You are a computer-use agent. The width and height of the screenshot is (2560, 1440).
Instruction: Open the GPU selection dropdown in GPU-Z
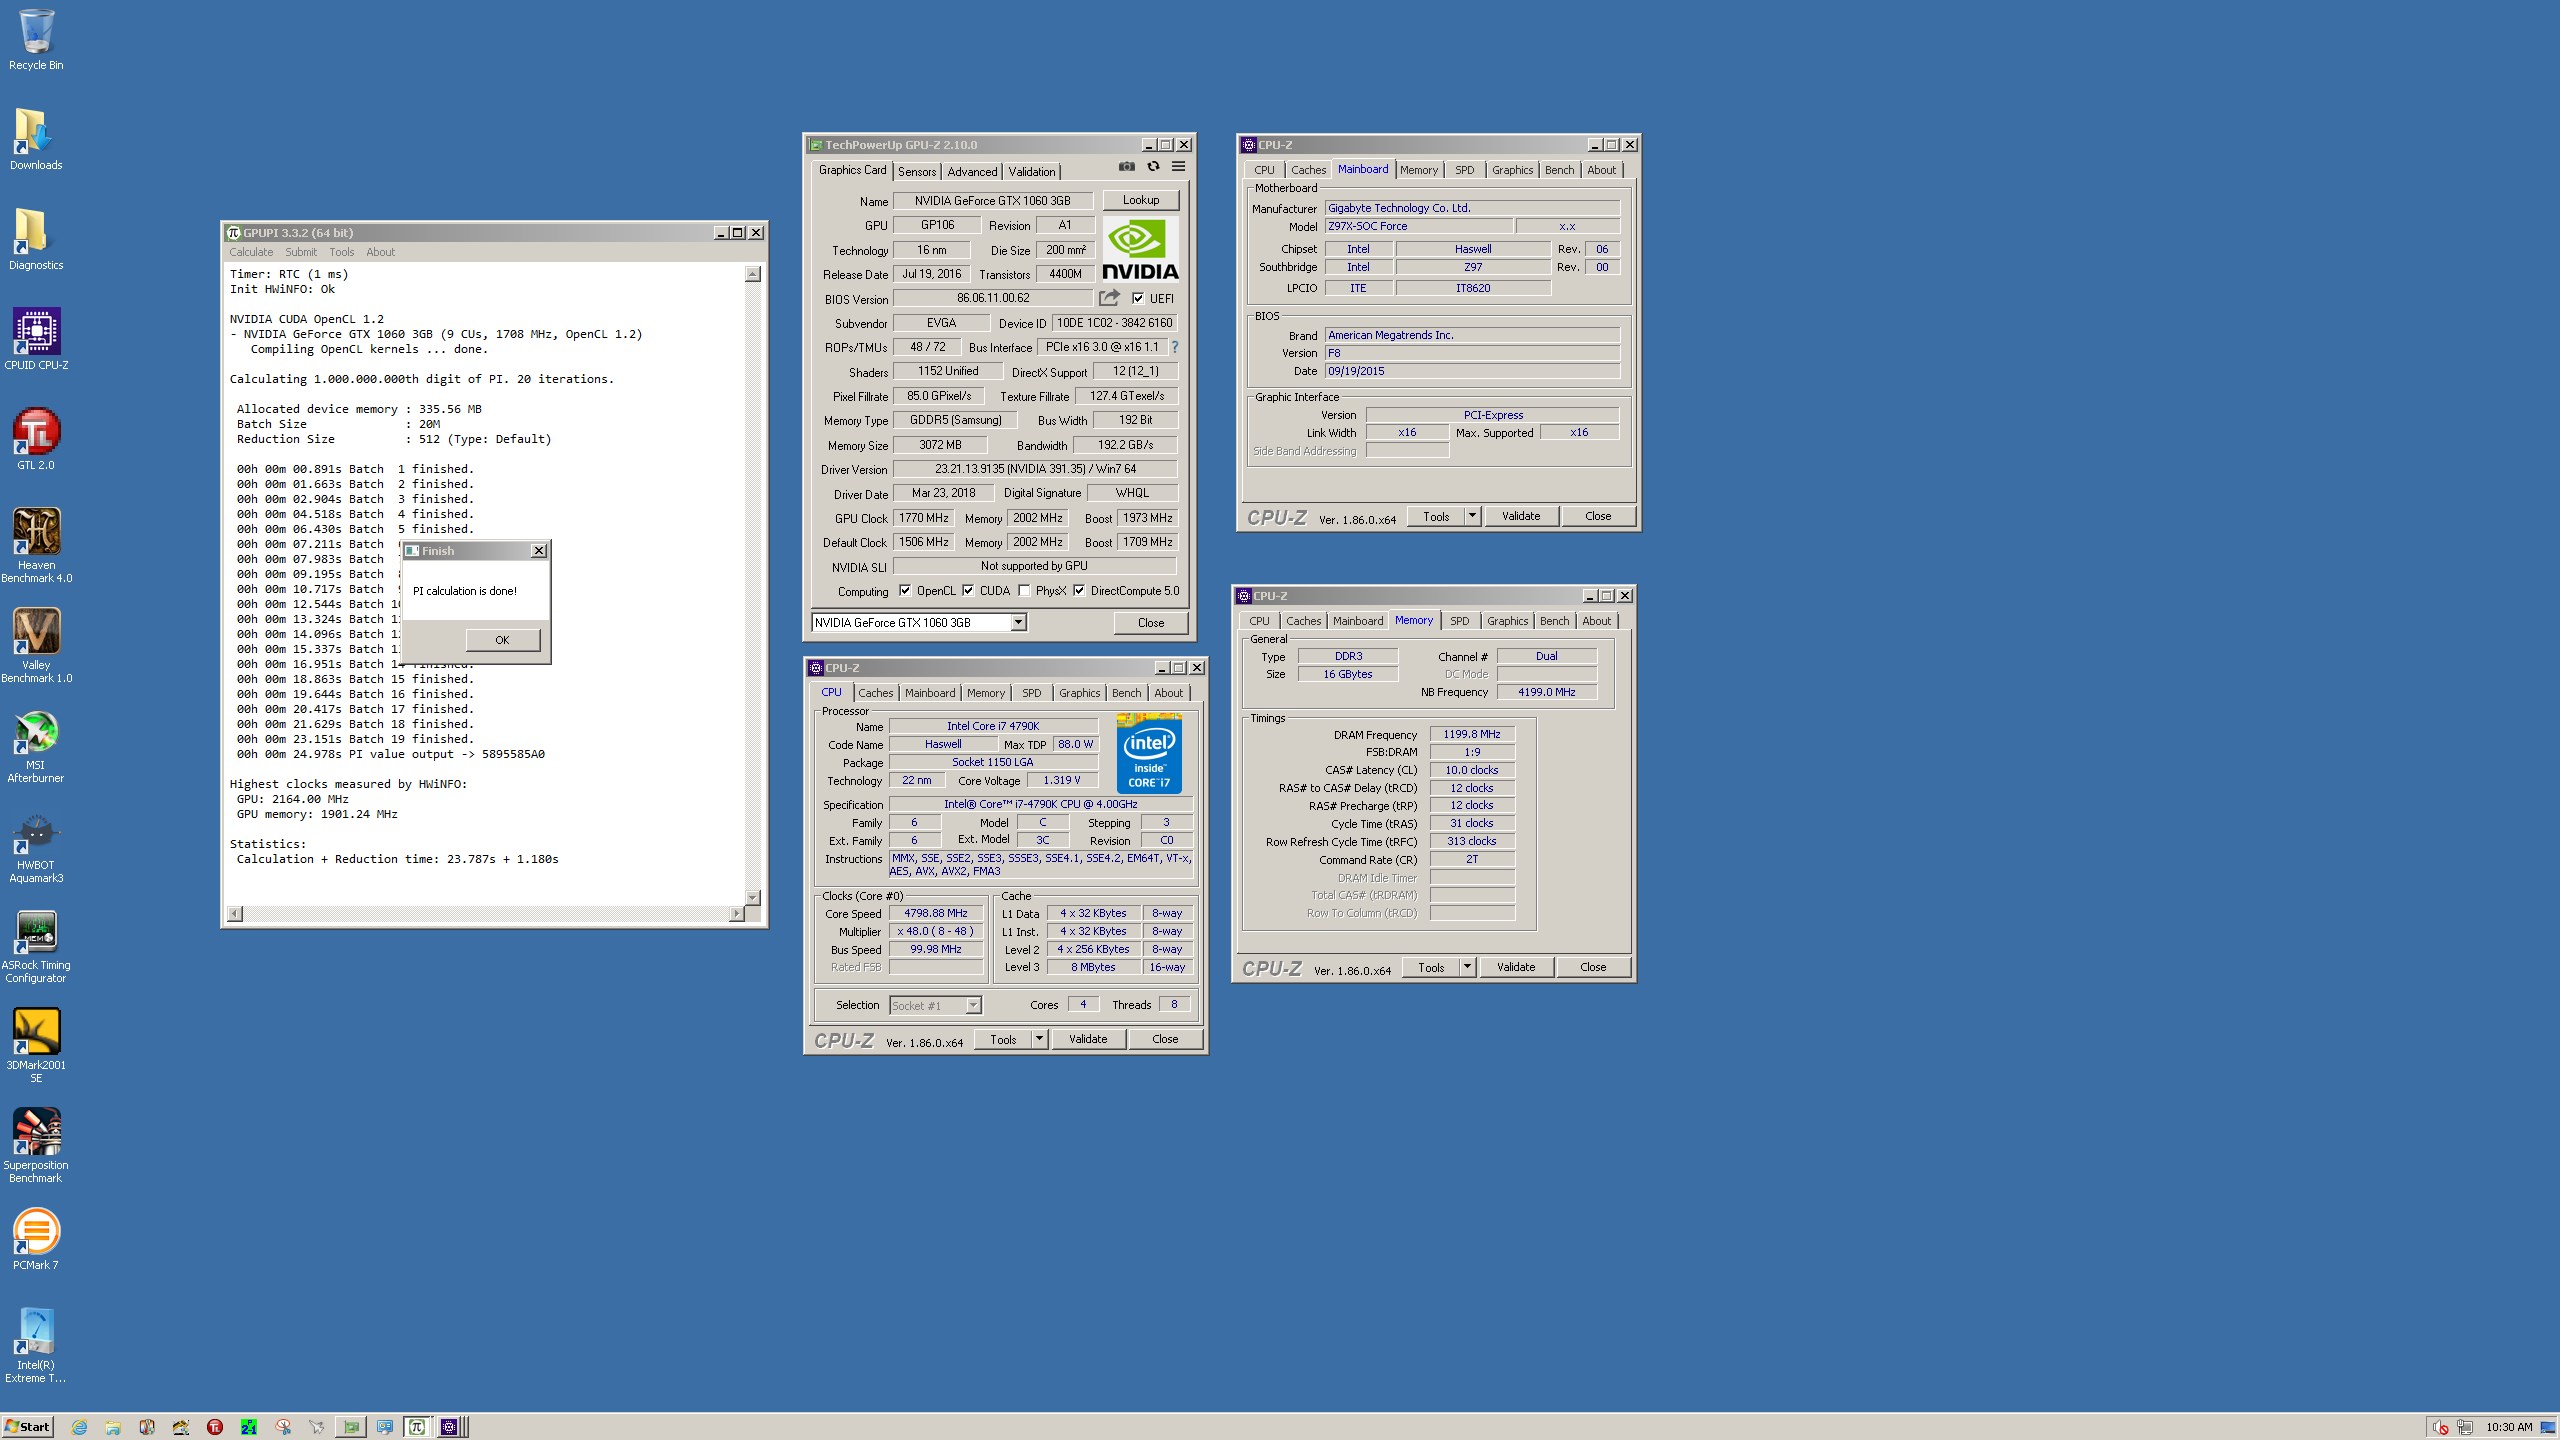coord(1018,622)
